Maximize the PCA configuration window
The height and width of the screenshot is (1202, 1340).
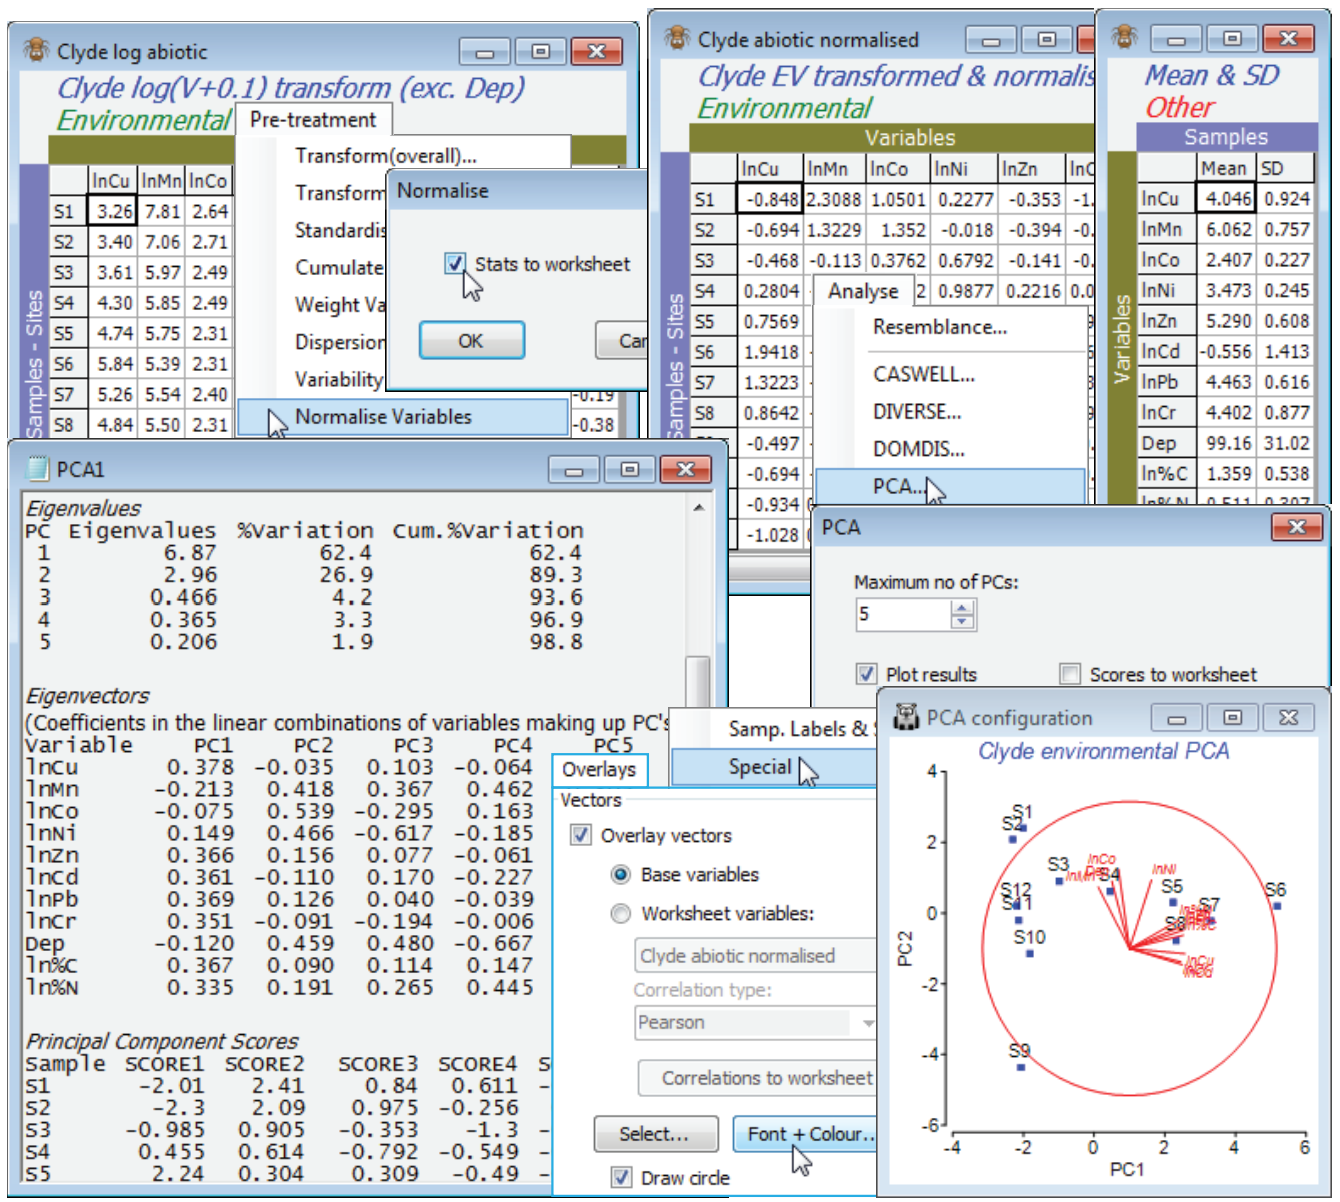pos(1233,718)
